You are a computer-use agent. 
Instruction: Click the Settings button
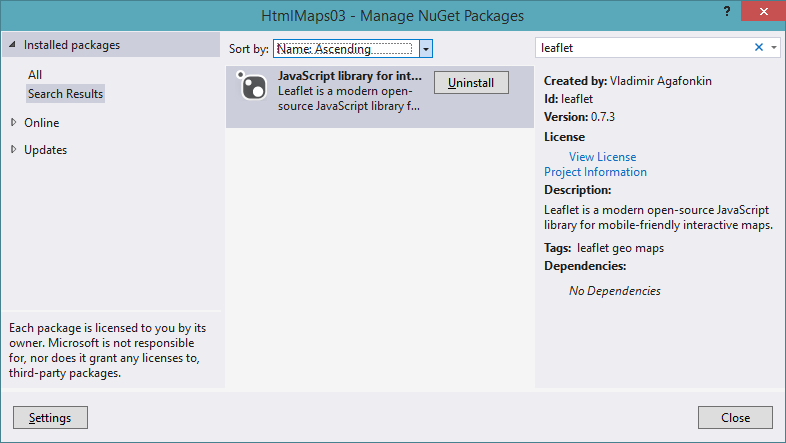click(x=50, y=417)
